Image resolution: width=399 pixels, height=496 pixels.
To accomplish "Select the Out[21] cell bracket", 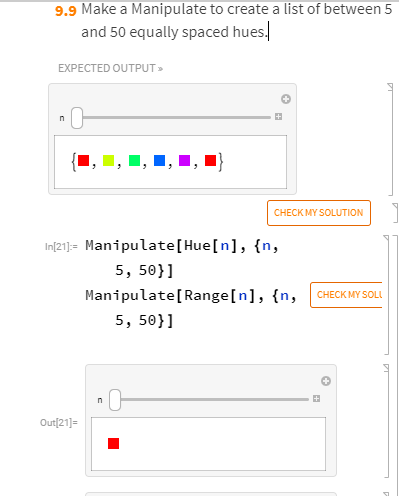I will [x=387, y=421].
